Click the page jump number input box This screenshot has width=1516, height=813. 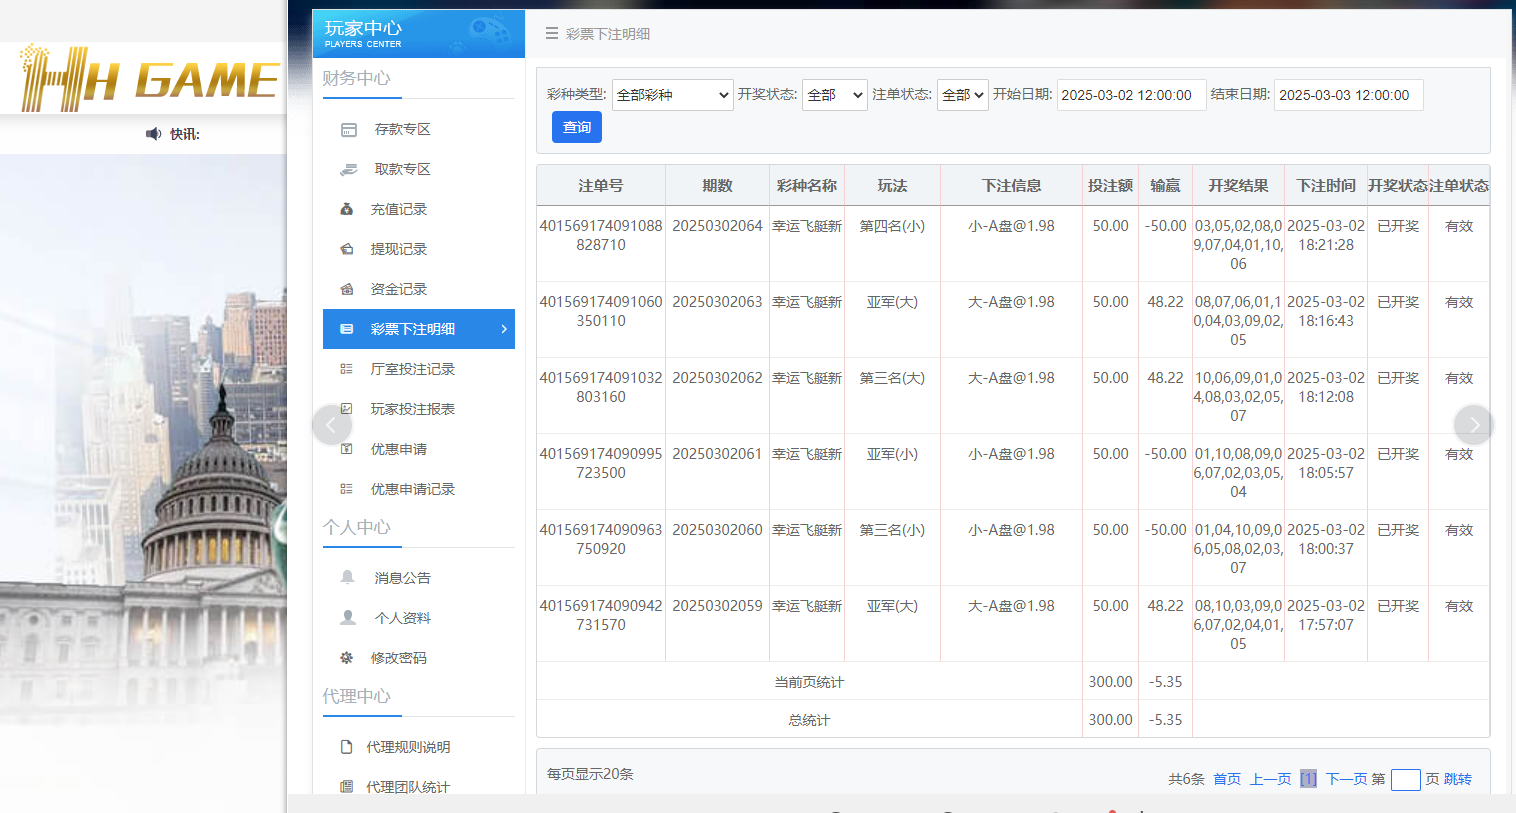[1406, 779]
